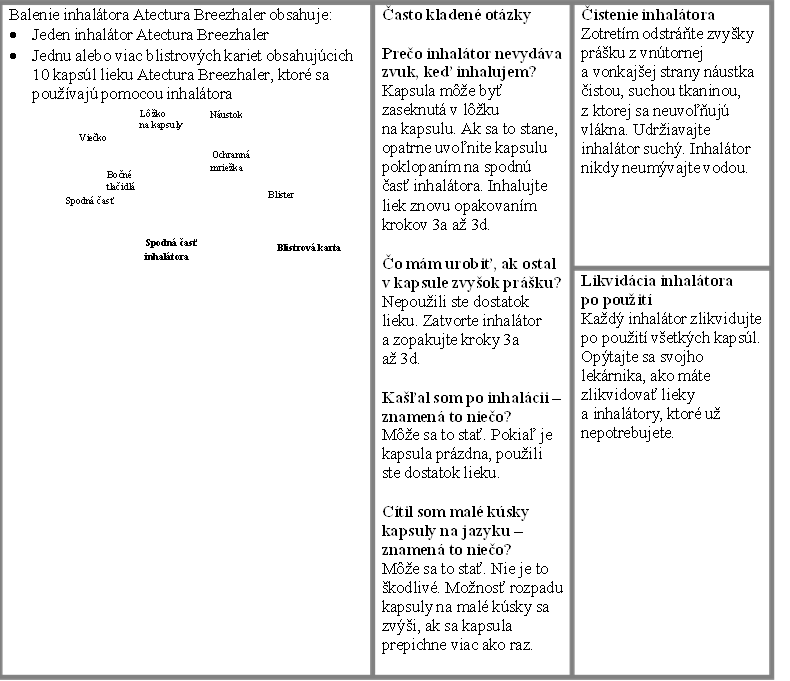
Task: Click the 'Likvidácia inhalátora po použití' heading
Action: [x=656, y=291]
